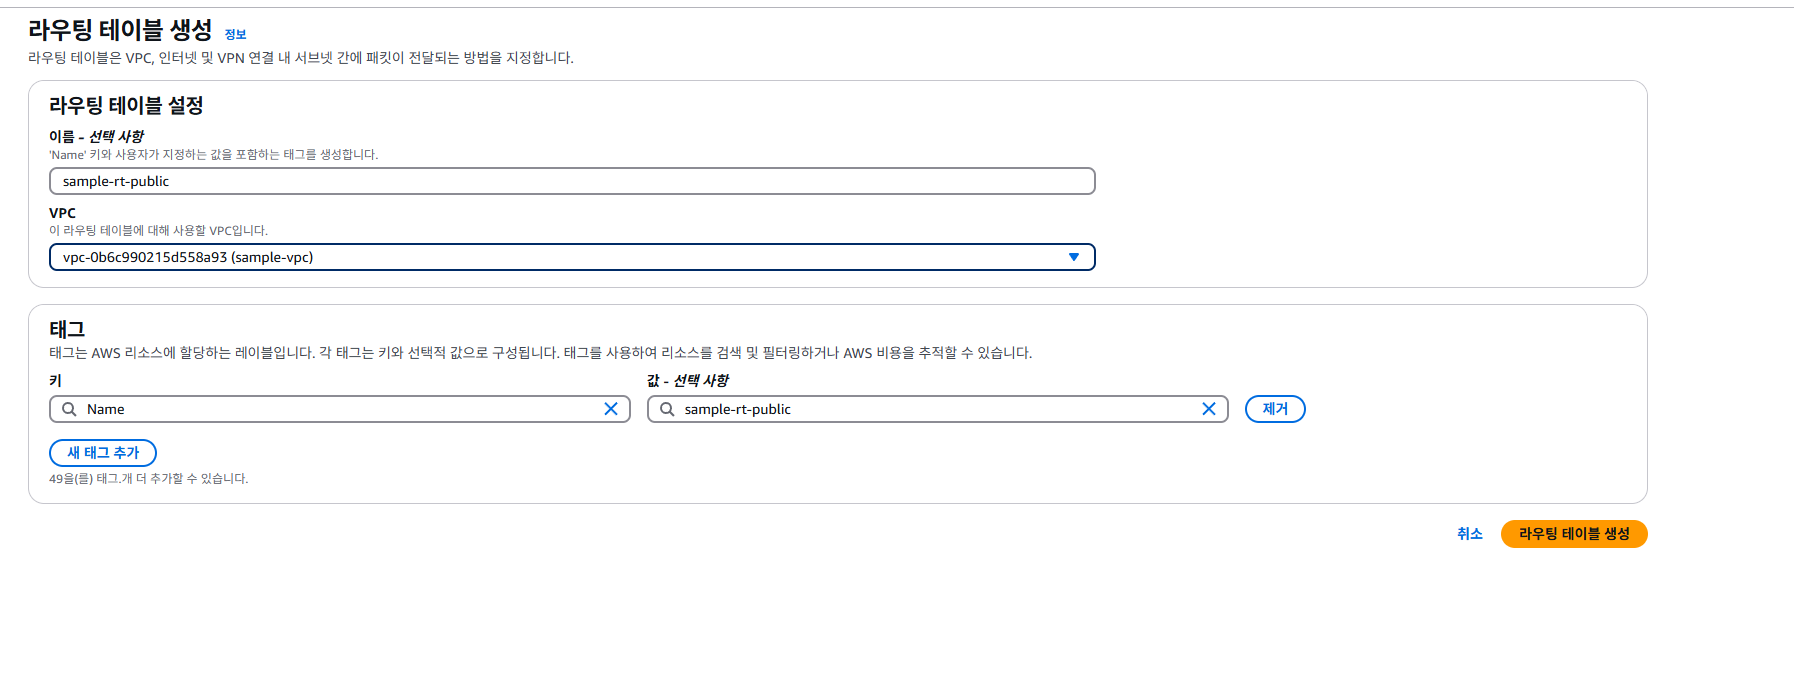Click the 취소 cancel link

pyautogui.click(x=1470, y=534)
